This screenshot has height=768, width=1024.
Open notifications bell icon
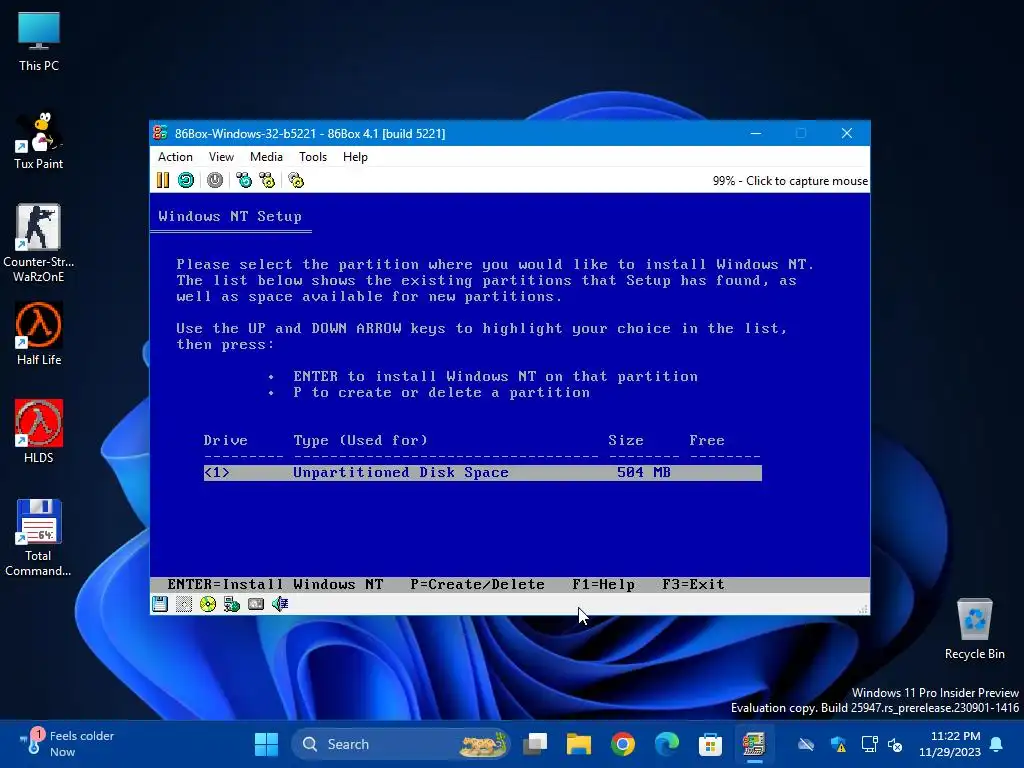[x=997, y=744]
